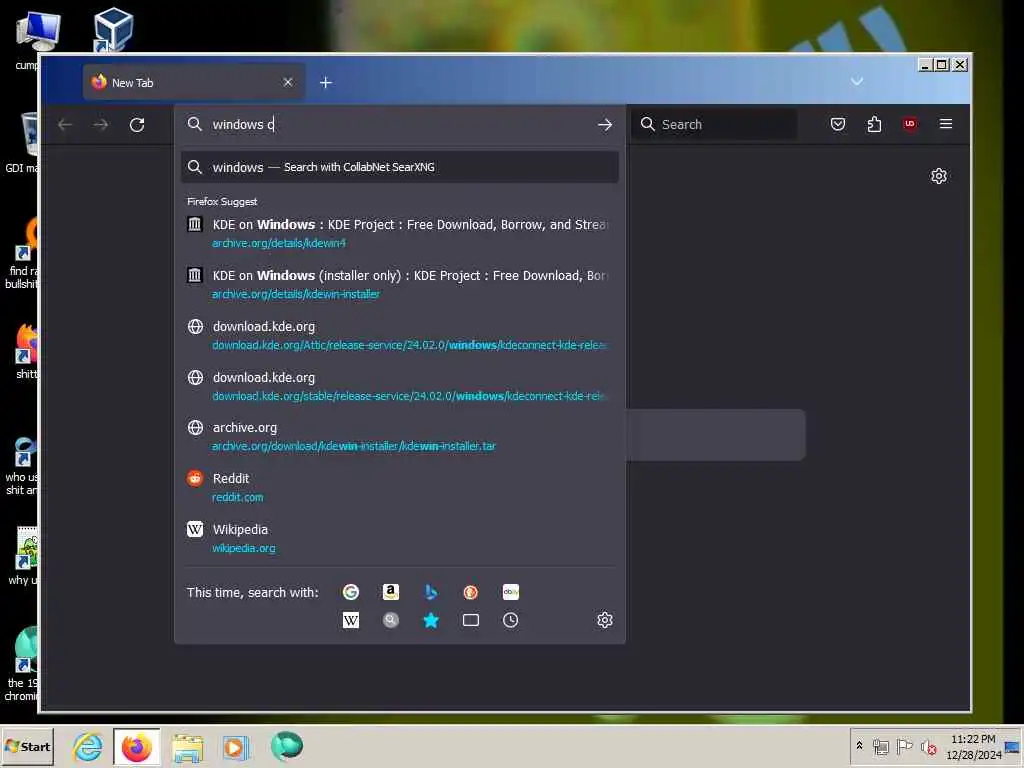Search open tabs using the tab icon

pos(470,620)
